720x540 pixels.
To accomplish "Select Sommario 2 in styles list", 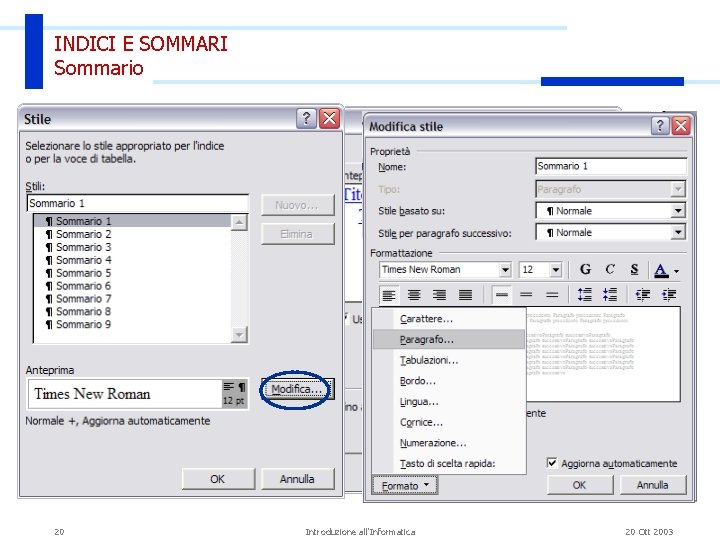I will click(132, 234).
